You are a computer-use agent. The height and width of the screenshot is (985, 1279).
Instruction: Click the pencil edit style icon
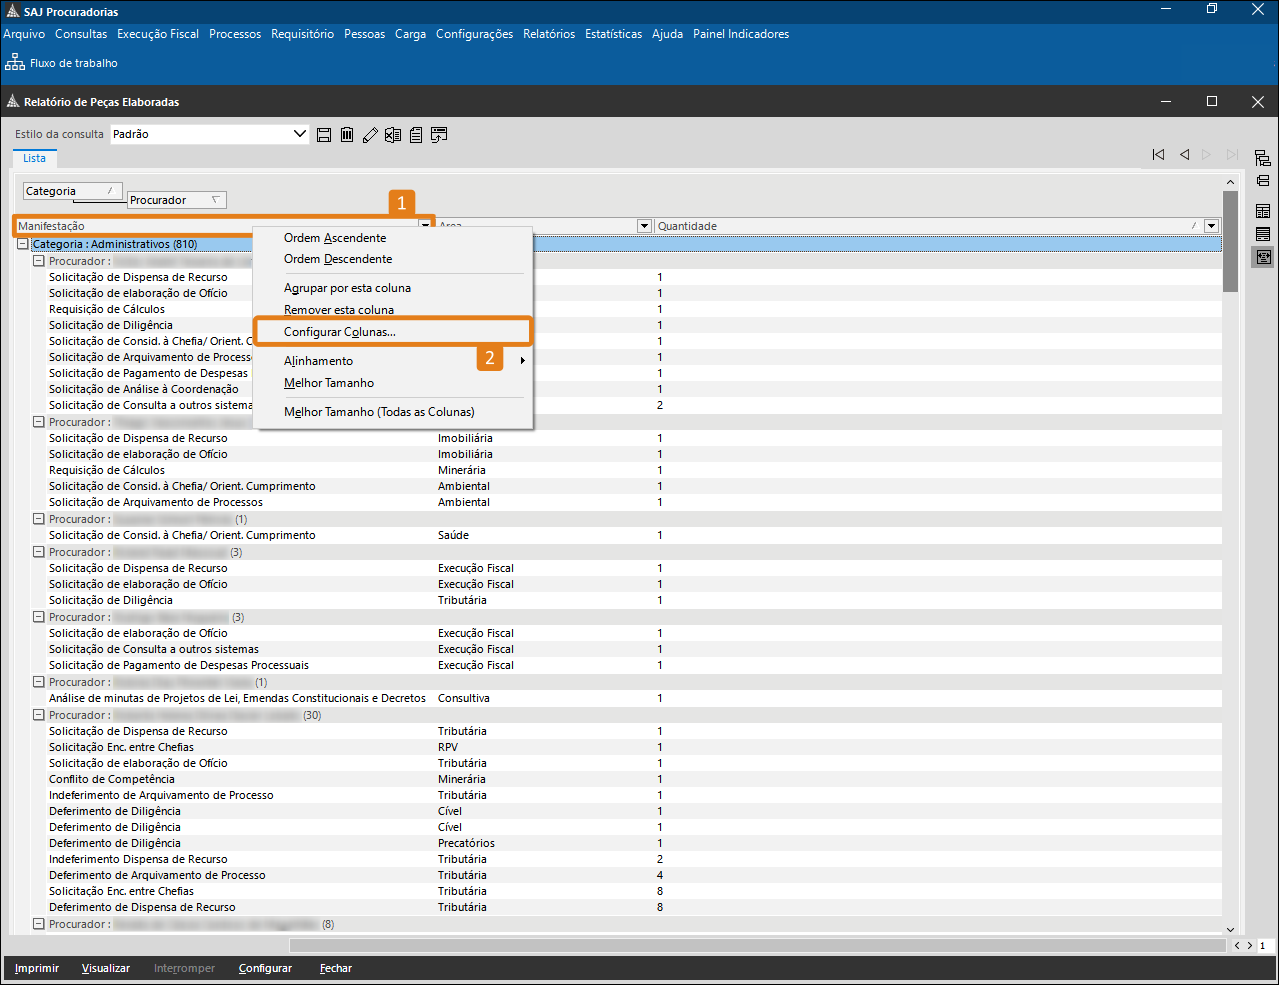[370, 135]
